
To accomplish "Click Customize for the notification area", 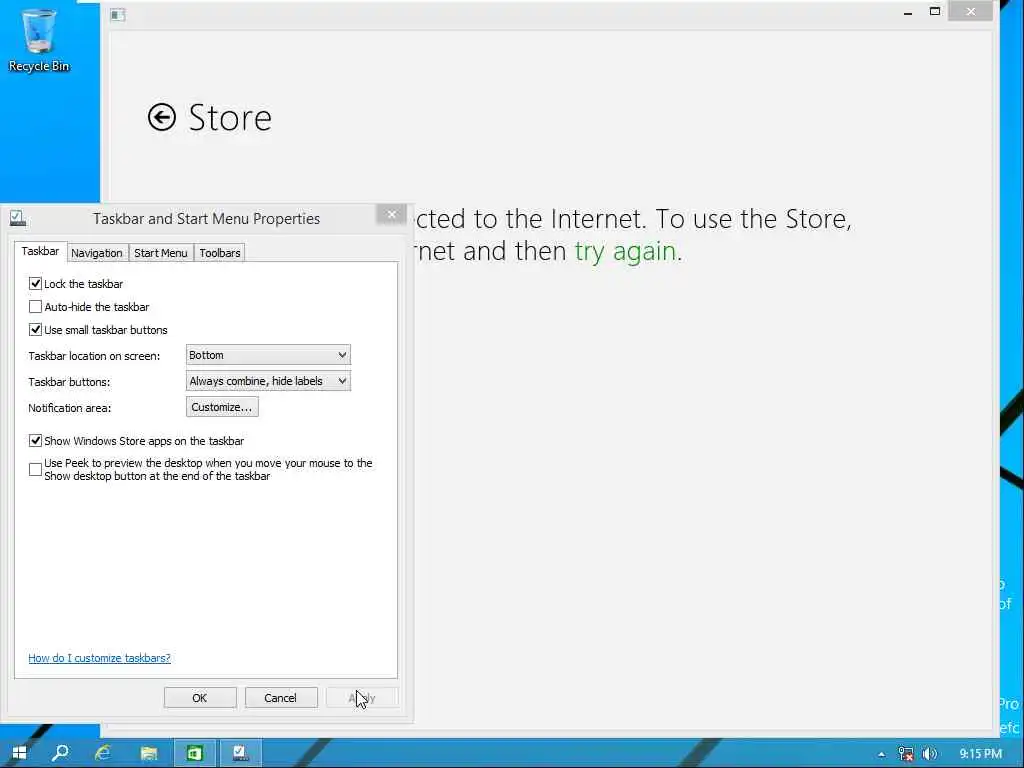I will point(222,407).
